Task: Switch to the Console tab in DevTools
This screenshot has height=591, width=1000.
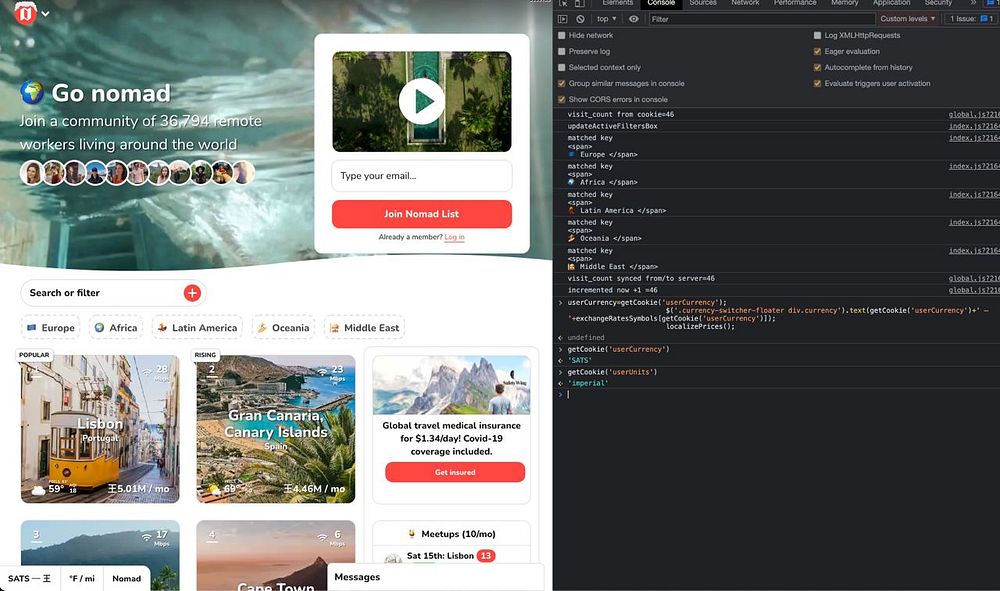Action: tap(661, 3)
